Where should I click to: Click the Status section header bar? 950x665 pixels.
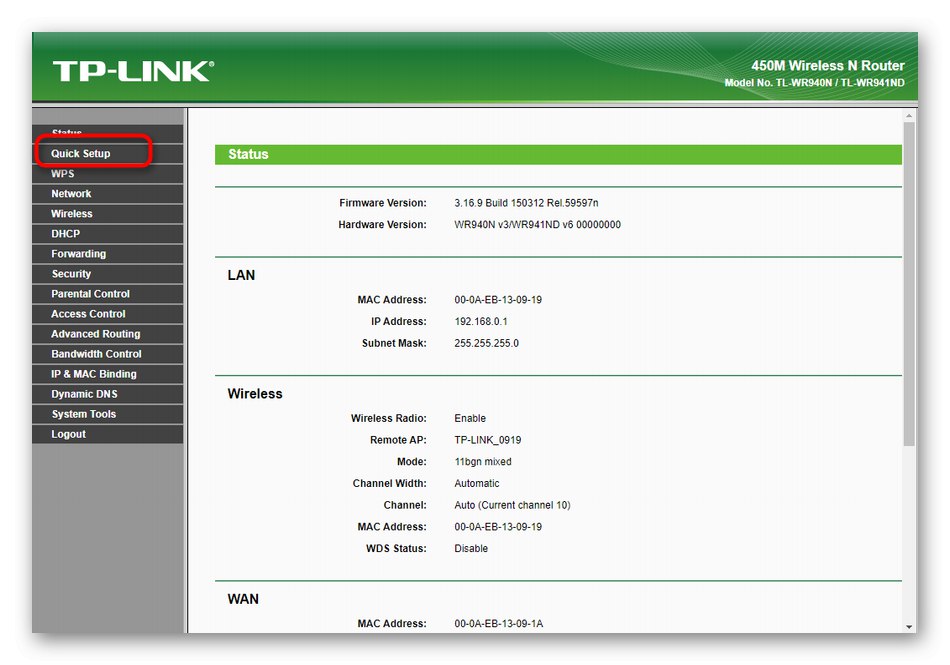(x=556, y=154)
